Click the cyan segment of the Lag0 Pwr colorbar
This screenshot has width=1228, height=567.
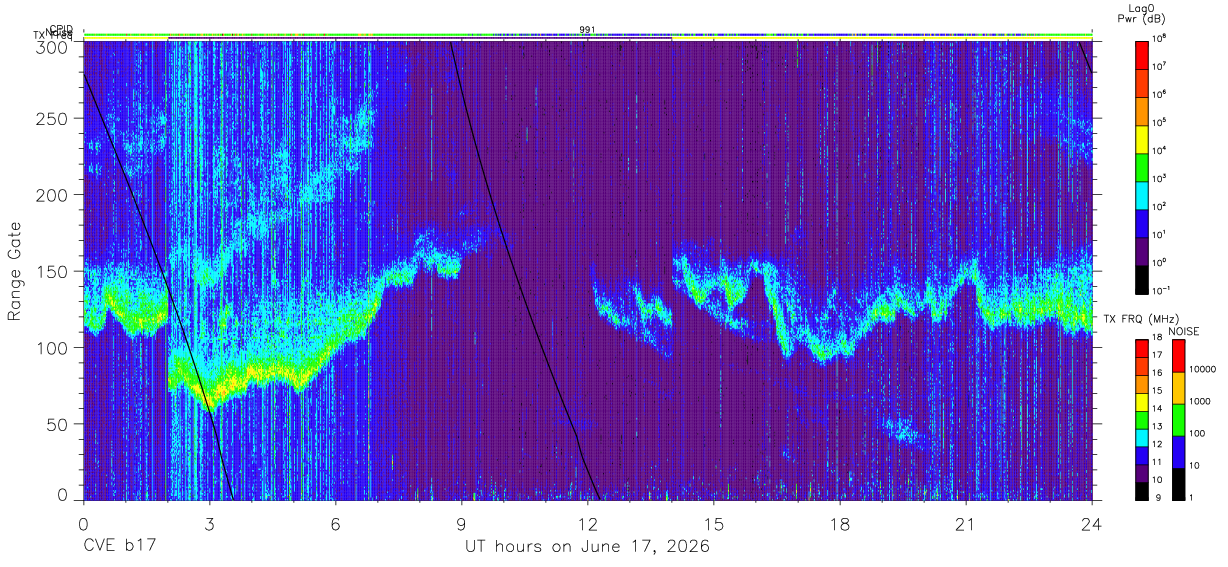(1142, 194)
